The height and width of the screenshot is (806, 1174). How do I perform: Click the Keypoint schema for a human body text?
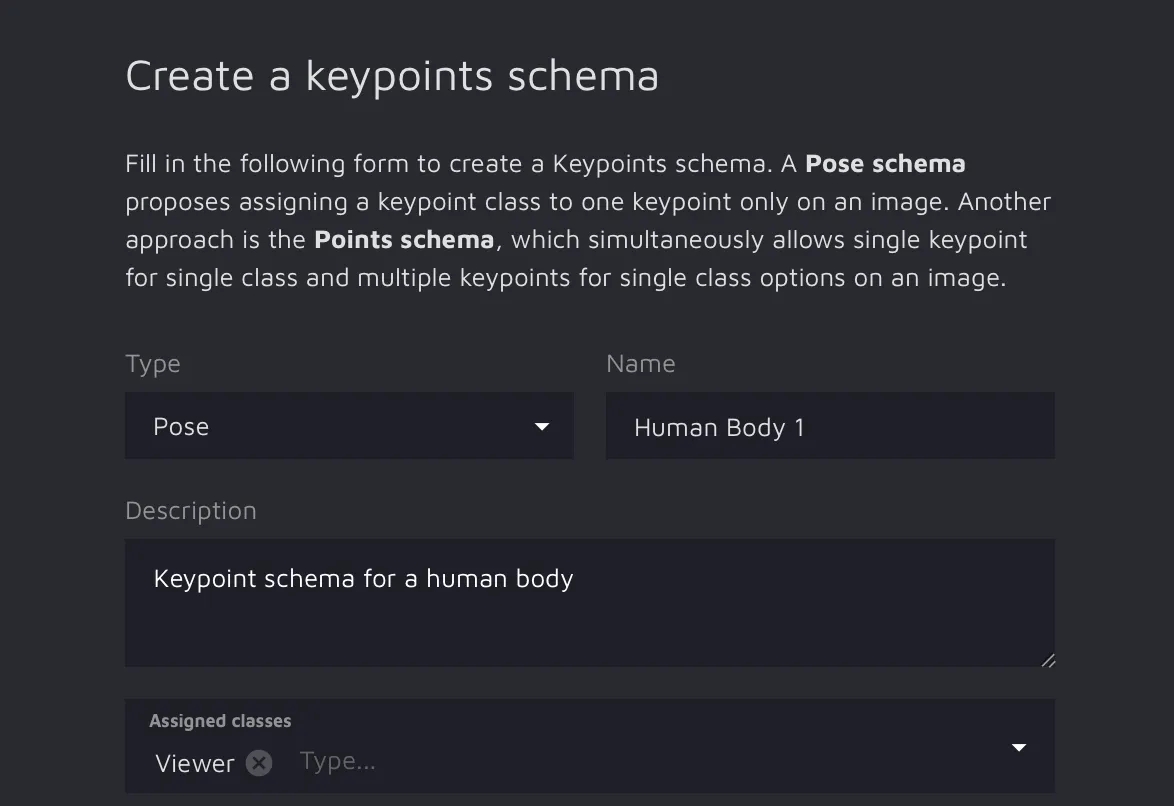pos(363,579)
